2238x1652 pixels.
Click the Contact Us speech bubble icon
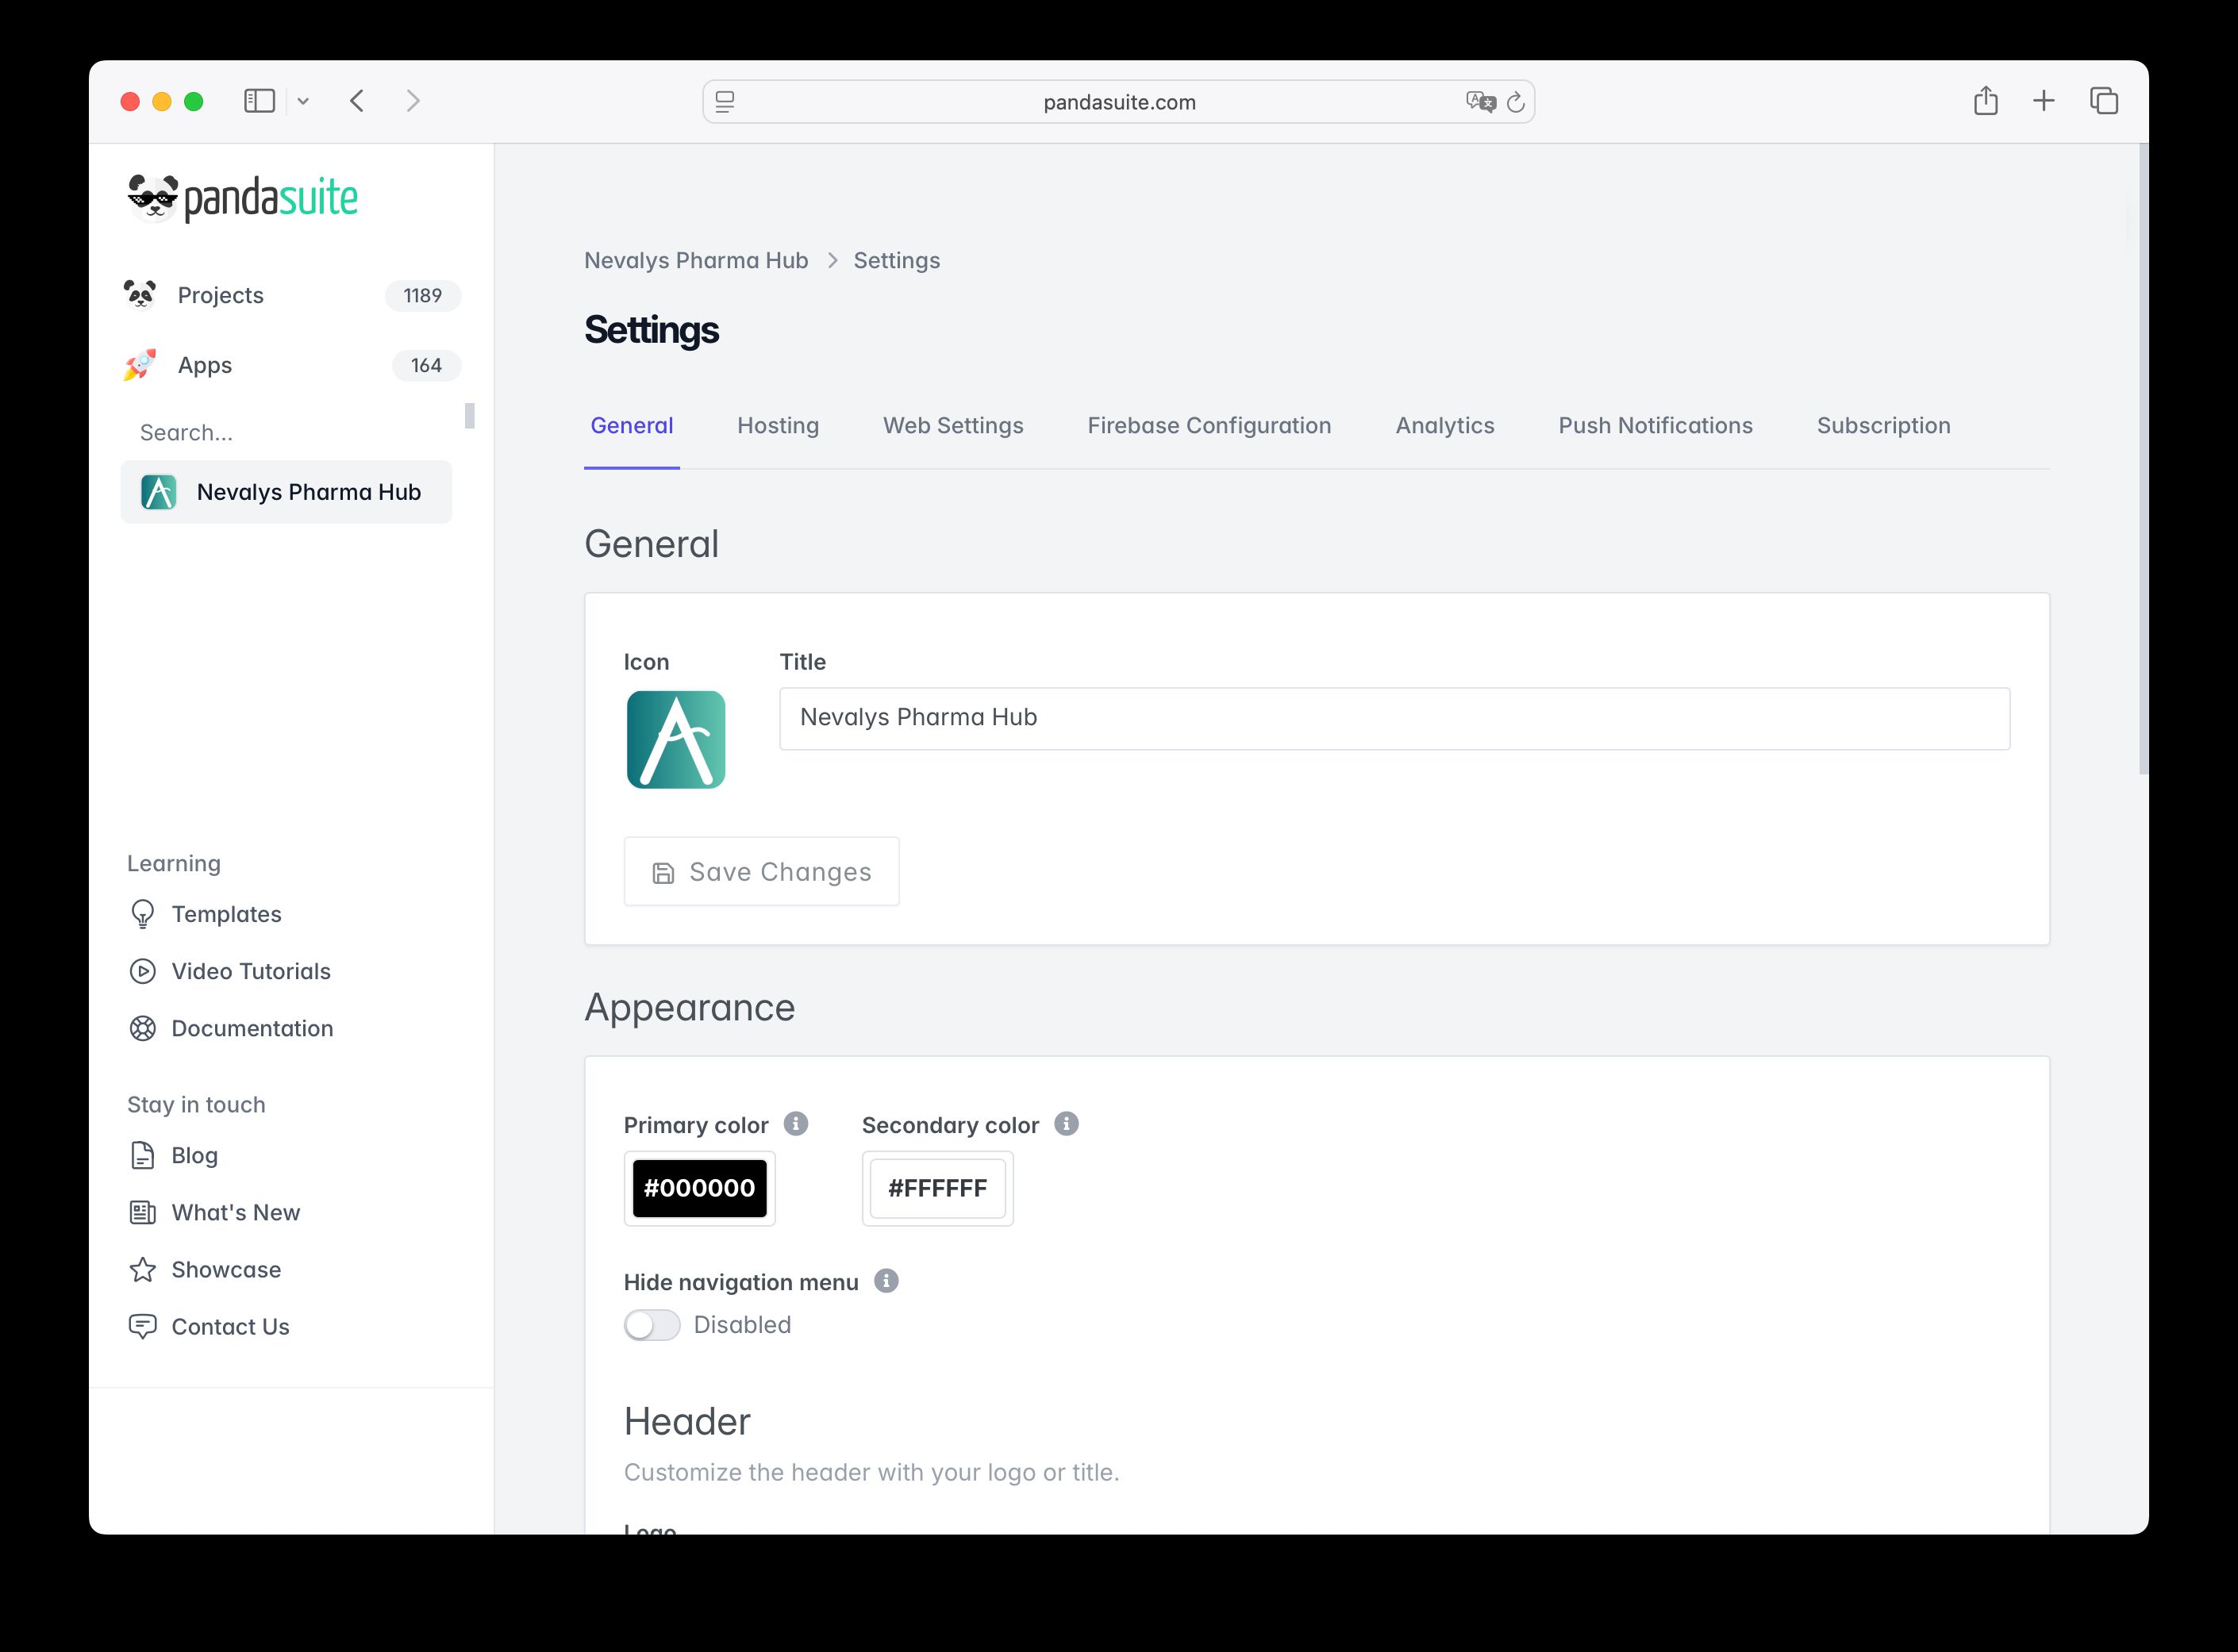(143, 1326)
